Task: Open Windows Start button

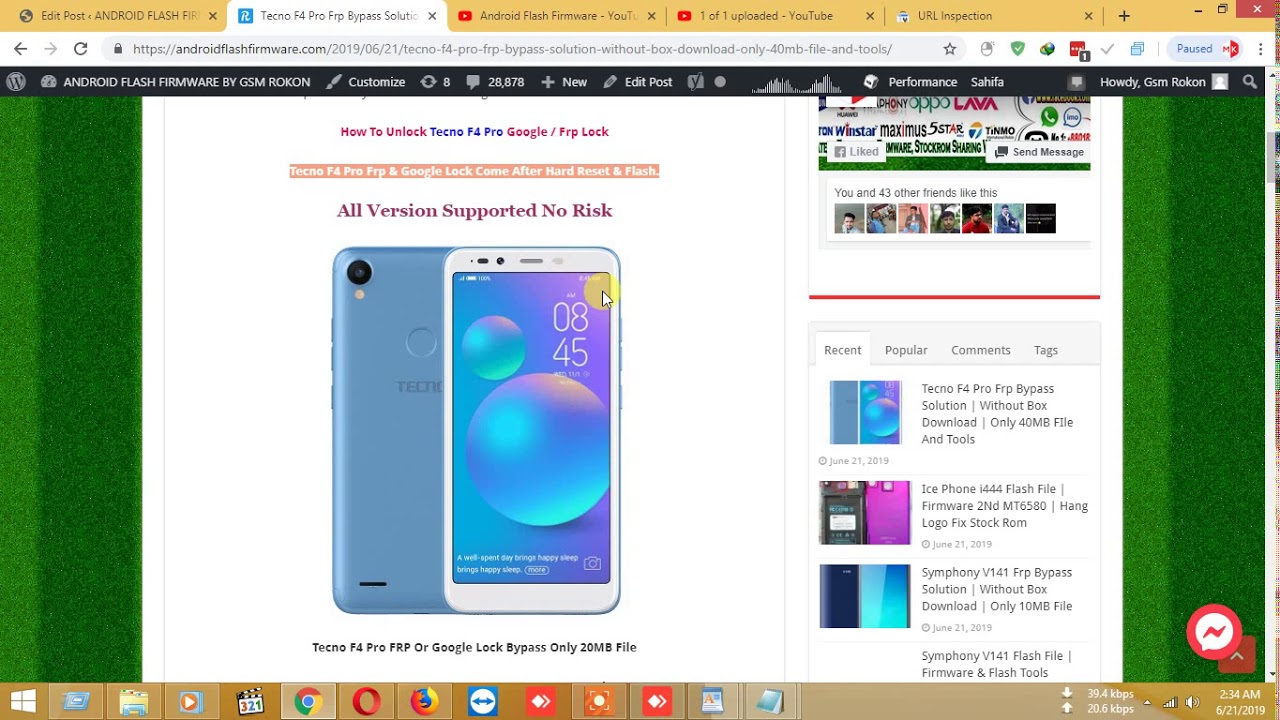Action: (22, 702)
